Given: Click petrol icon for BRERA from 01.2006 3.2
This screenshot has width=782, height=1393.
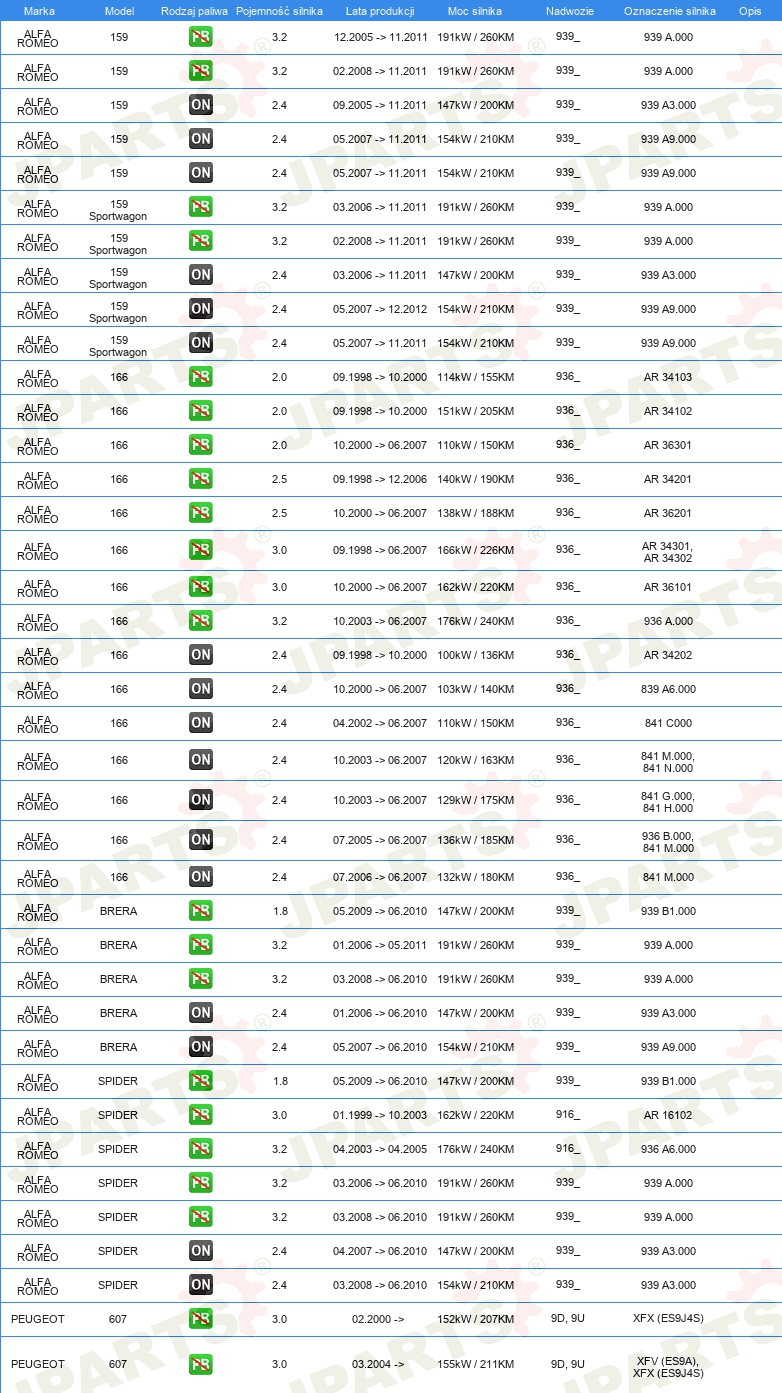Looking at the screenshot, I should click(x=201, y=945).
